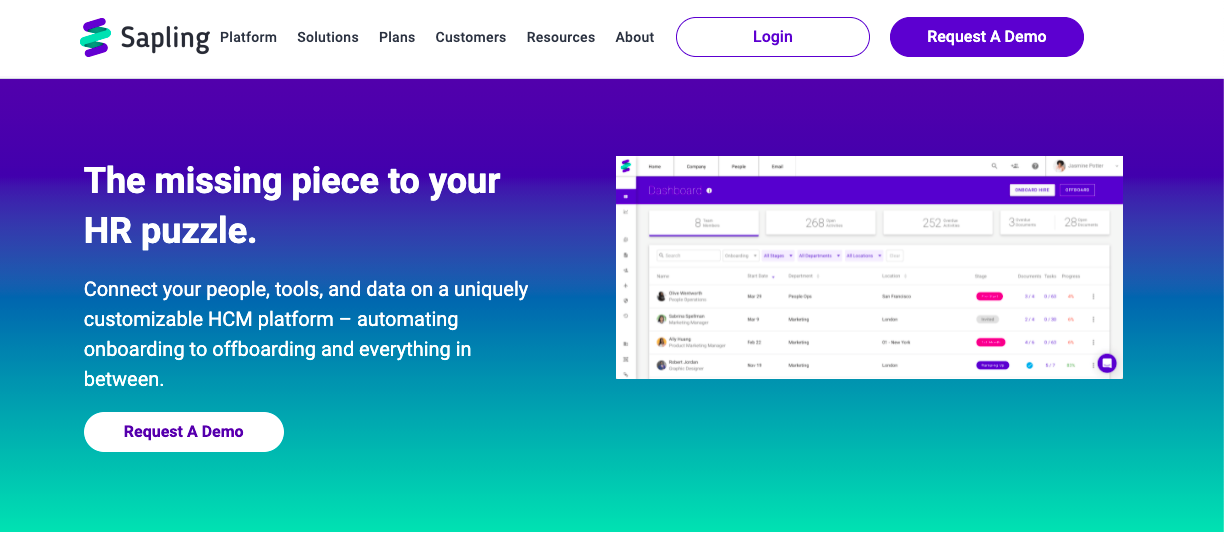Click Robert Jordan's blue checkmark icon

point(1029,365)
